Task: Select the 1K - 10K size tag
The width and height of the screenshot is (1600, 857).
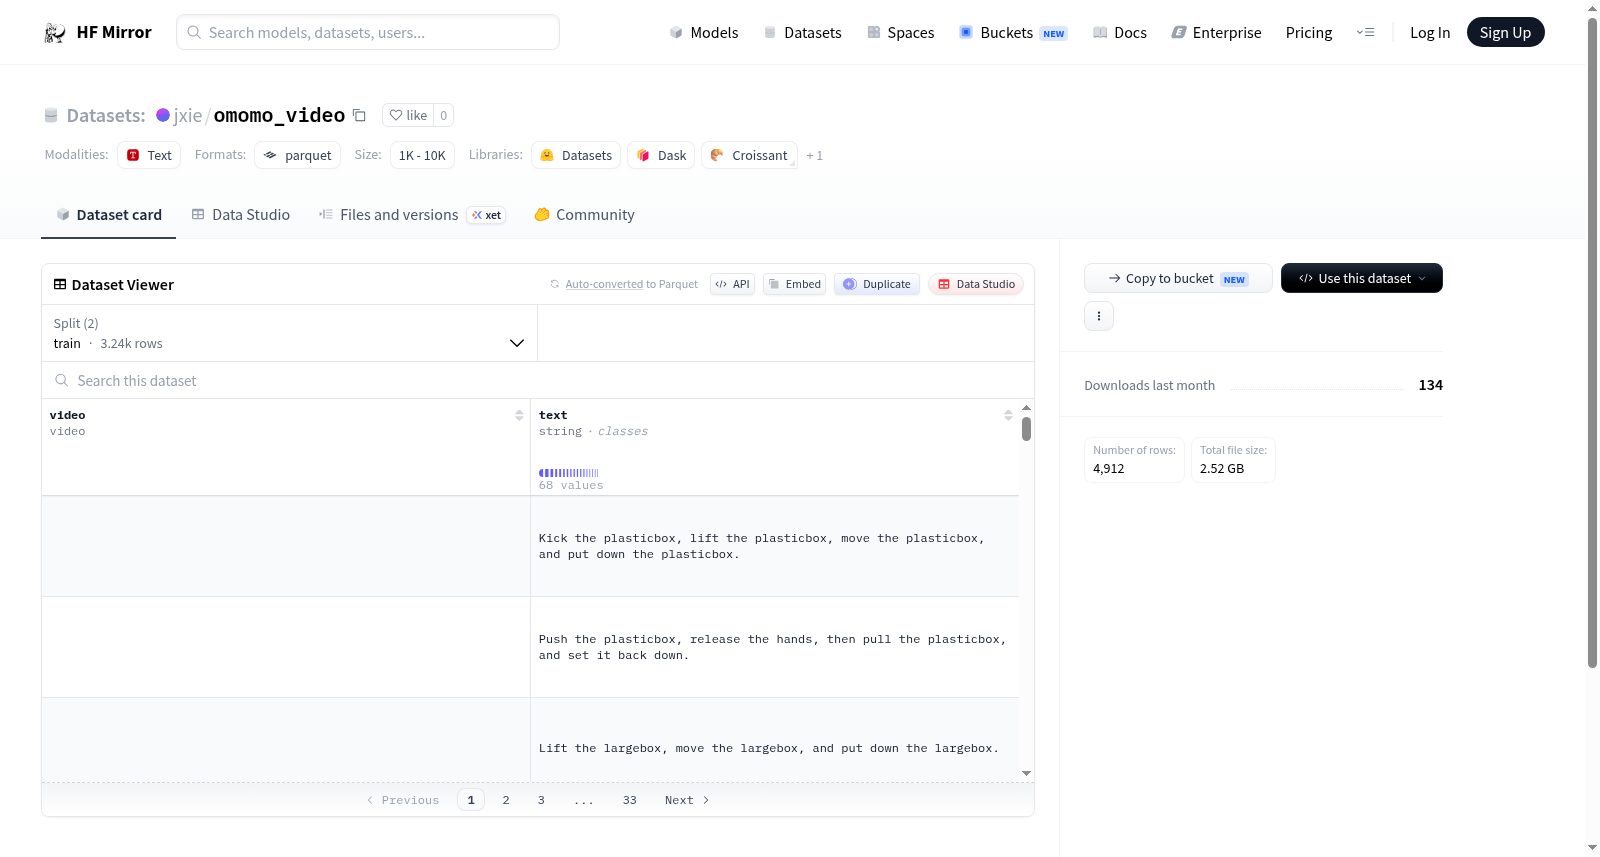Action: point(422,155)
